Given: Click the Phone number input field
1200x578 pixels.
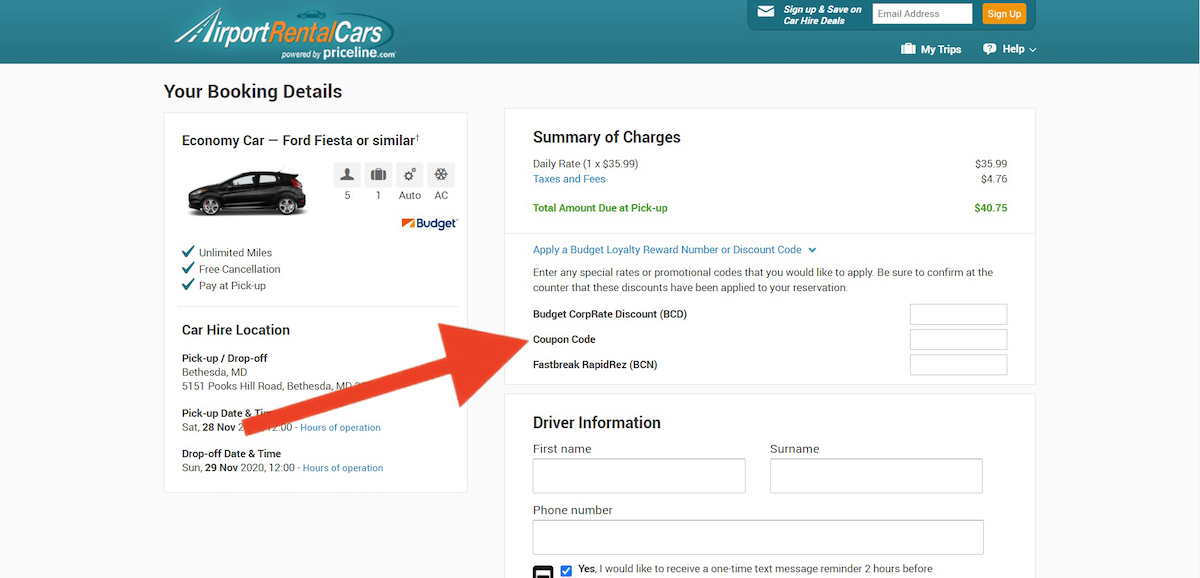Looking at the screenshot, I should [x=758, y=537].
